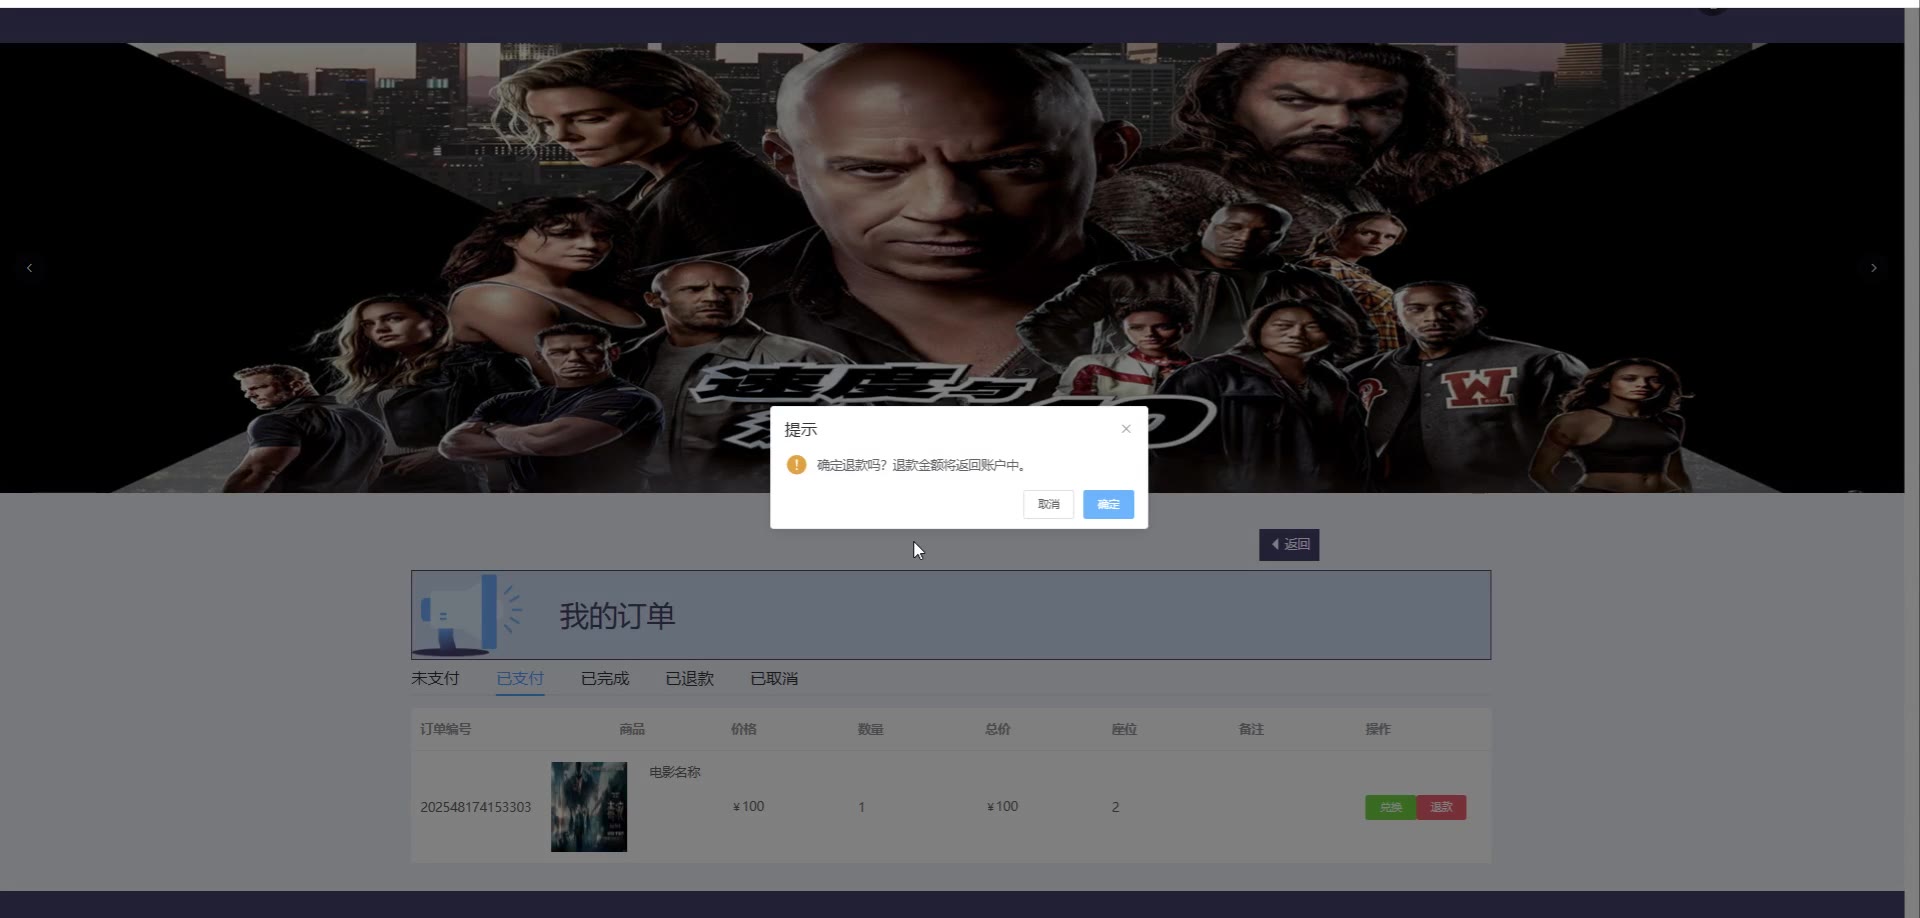Screen dimensions: 1920x918
Task: Click the green 兑换 button
Action: [x=1390, y=807]
